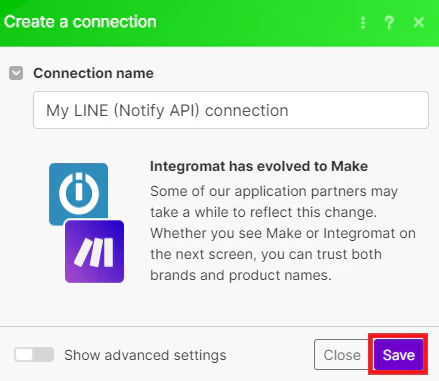The height and width of the screenshot is (381, 439).
Task: Click the "Integromat has evolved to Make" heading
Action: click(x=259, y=166)
